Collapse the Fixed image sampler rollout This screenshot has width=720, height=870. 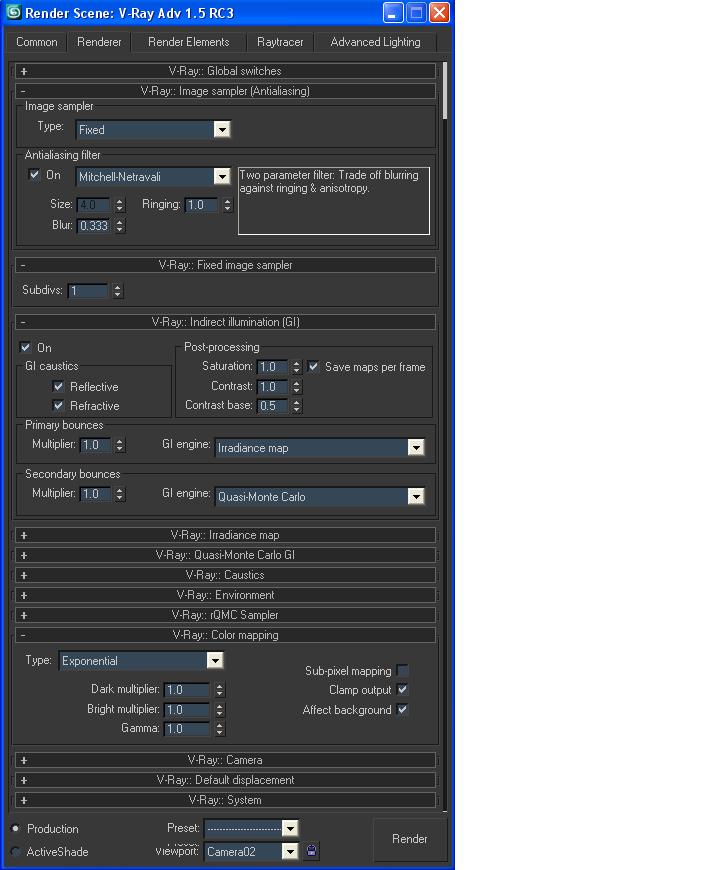[225, 265]
